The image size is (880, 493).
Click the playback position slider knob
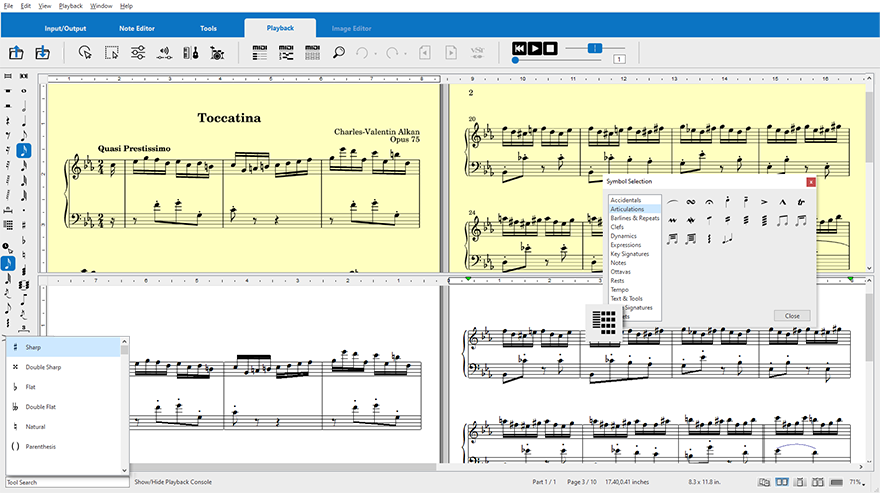[515, 60]
